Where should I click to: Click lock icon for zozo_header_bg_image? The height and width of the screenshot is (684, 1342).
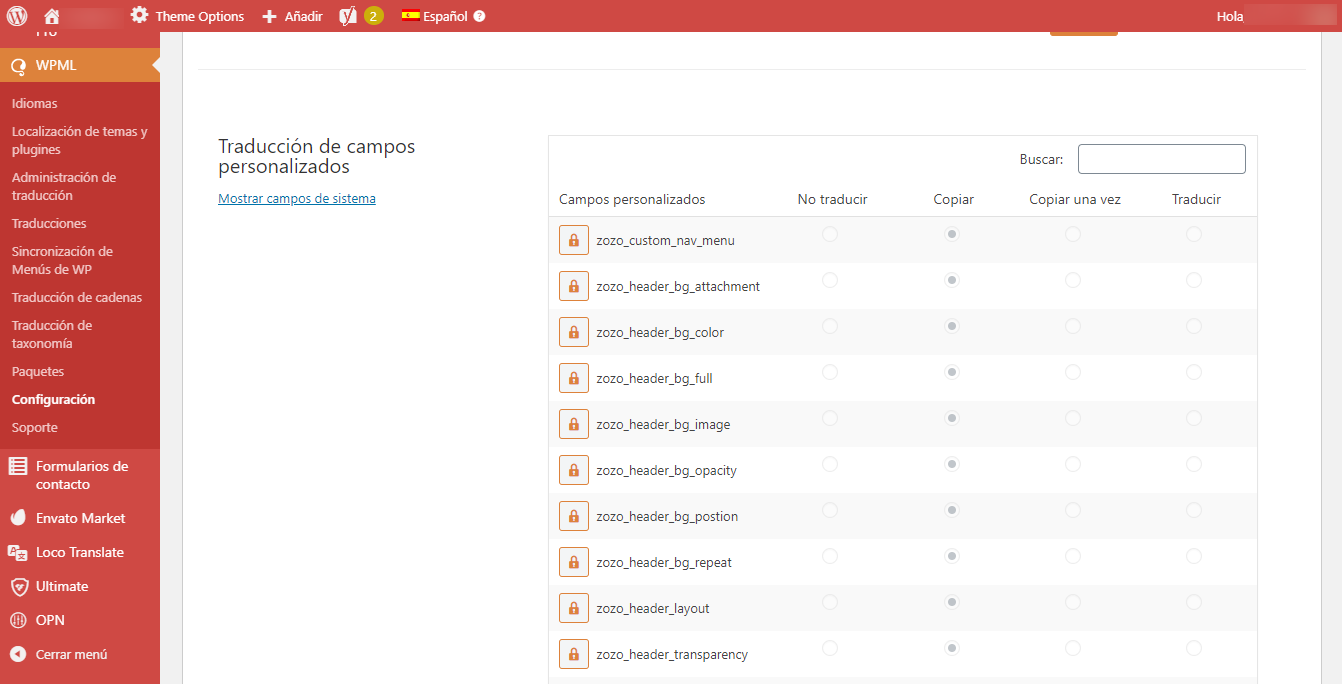click(x=574, y=425)
